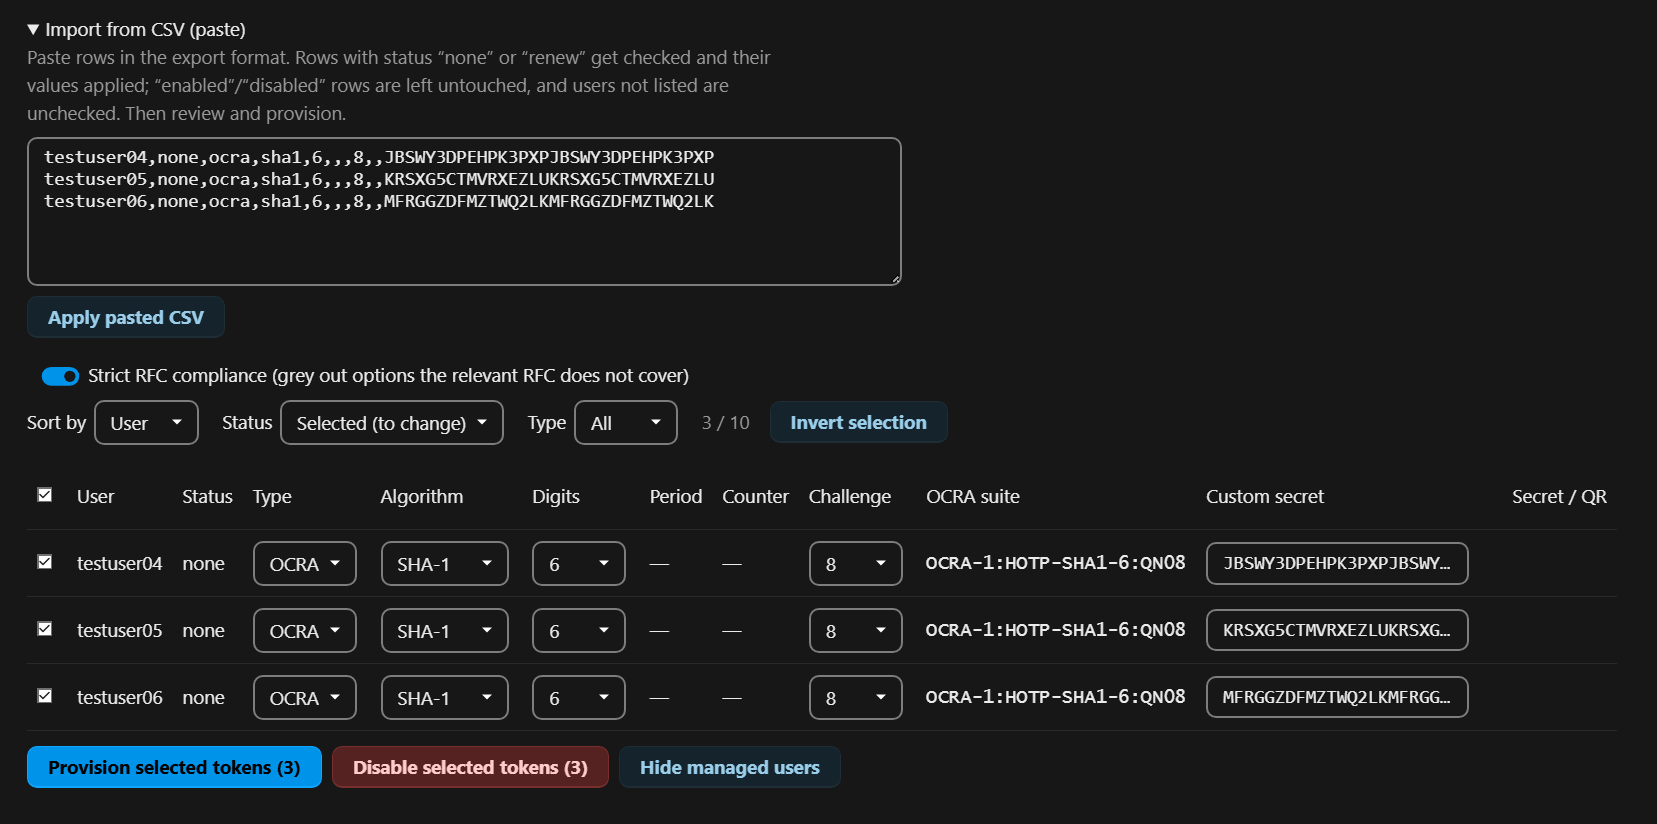
Task: Open the Digits dropdown for testuser04
Action: coord(579,564)
